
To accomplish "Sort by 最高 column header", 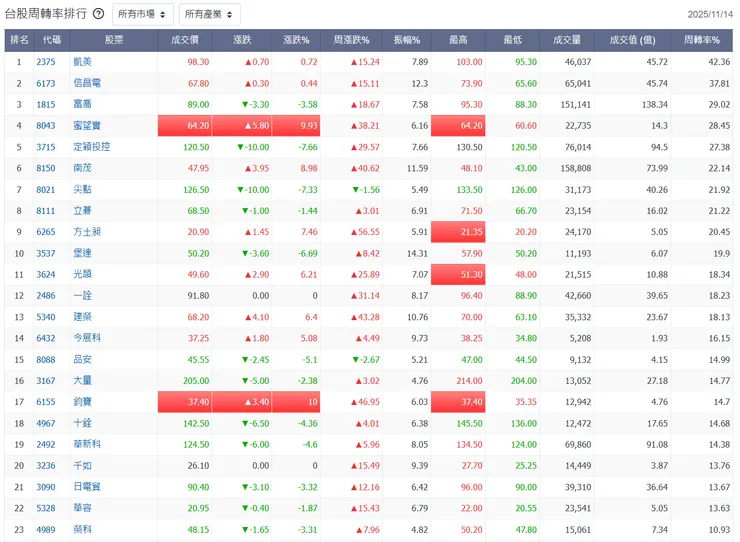I will click(458, 40).
